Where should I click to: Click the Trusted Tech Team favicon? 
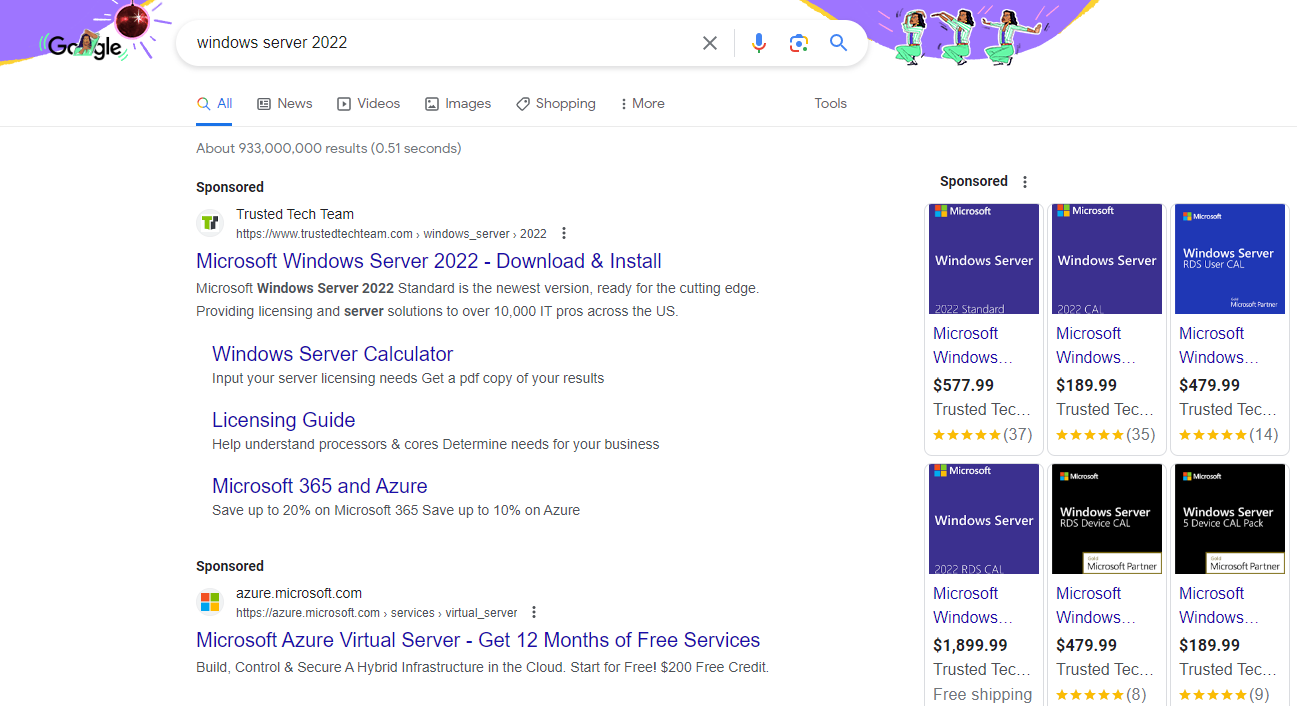point(210,223)
